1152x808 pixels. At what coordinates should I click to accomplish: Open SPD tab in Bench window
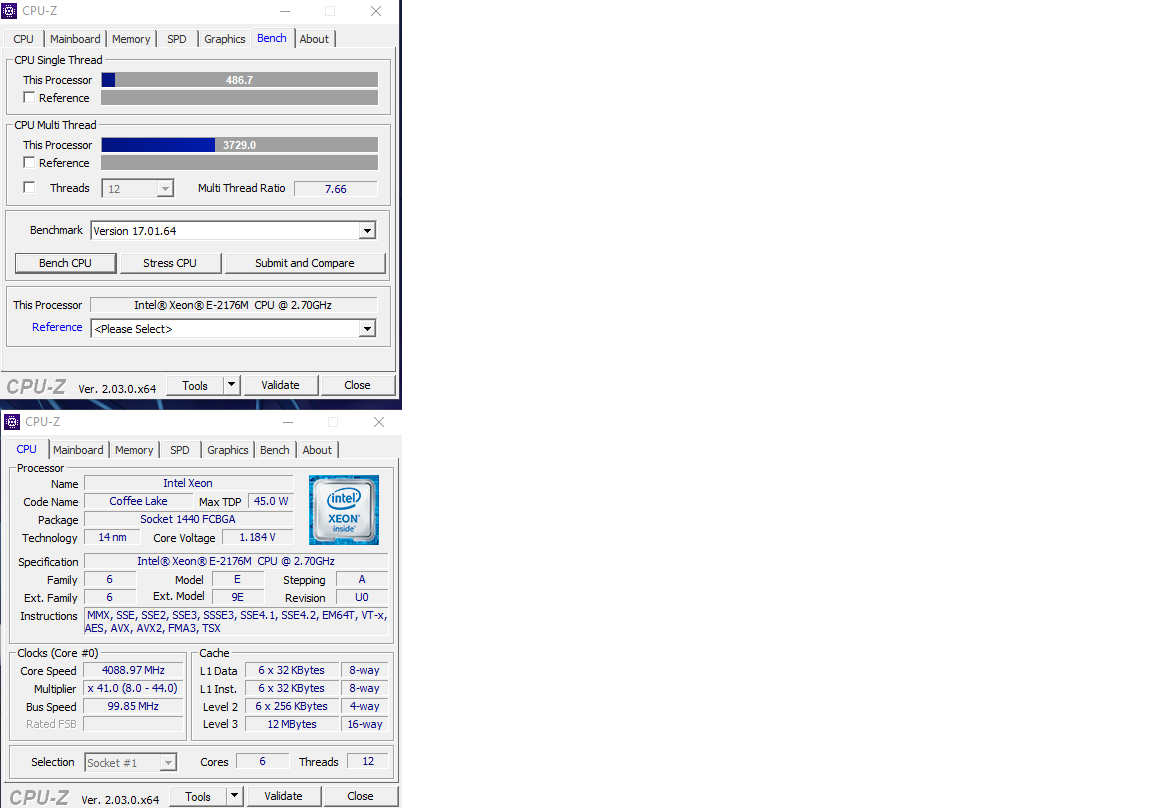(x=177, y=39)
